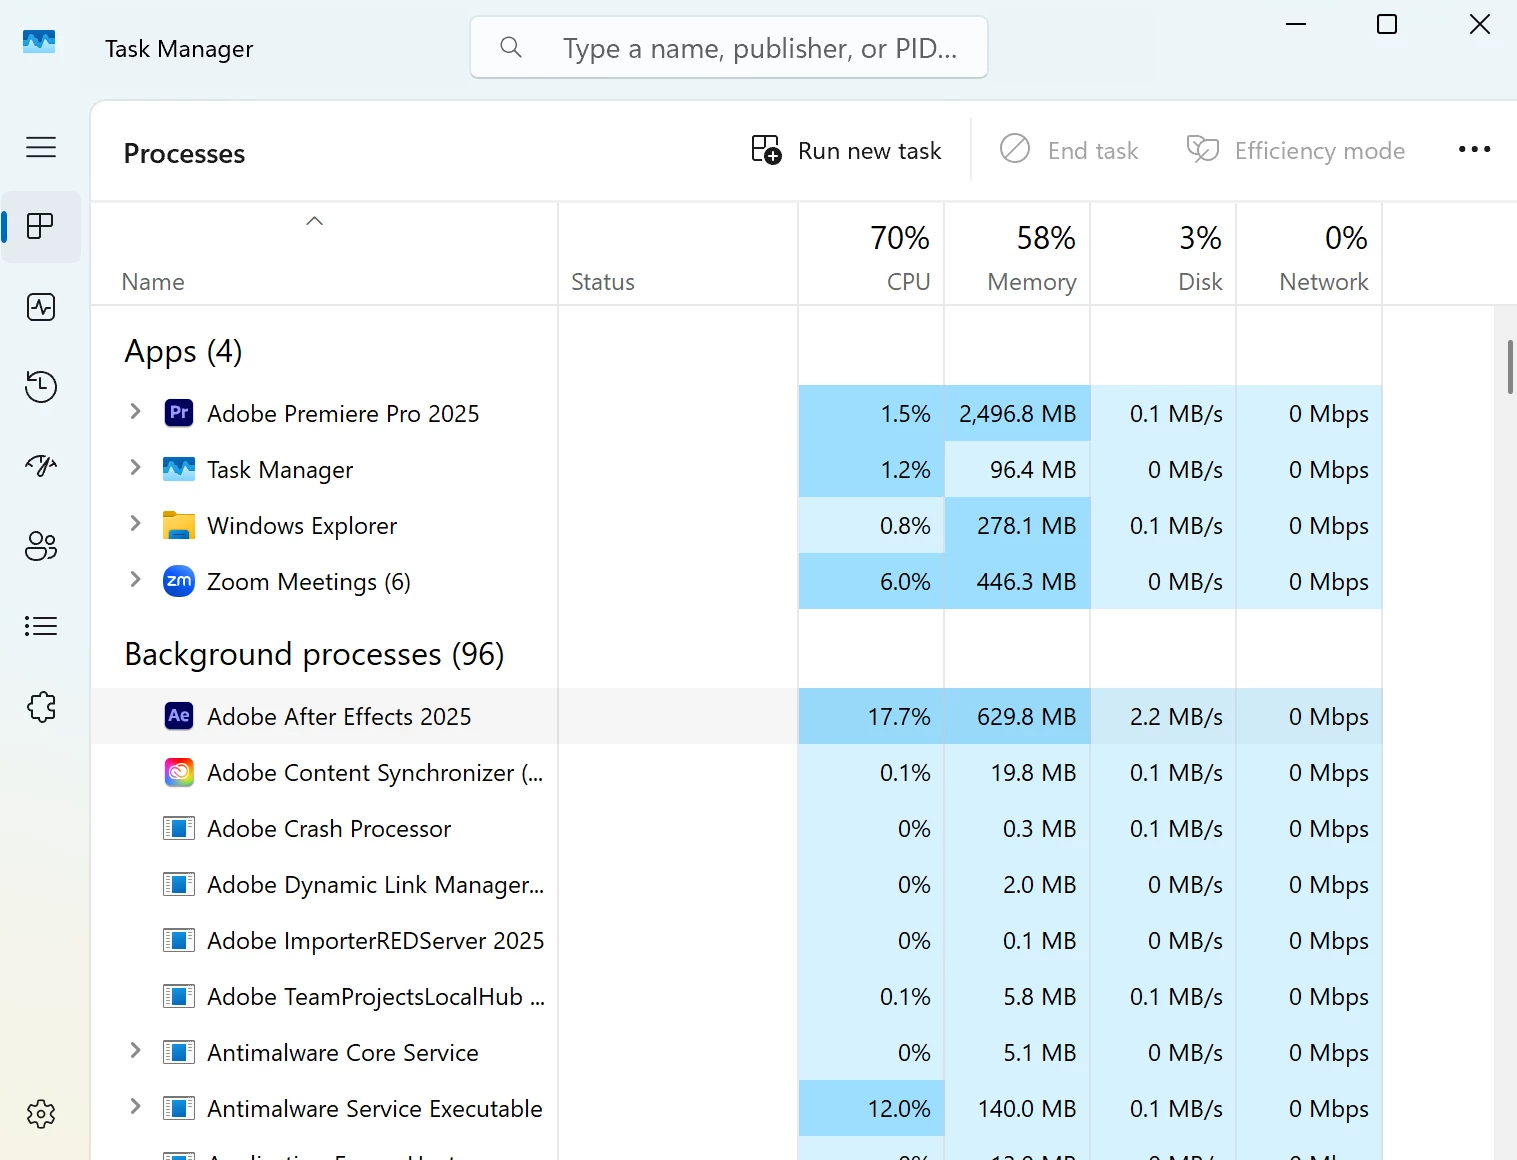
Task: Open the Users sidebar icon
Action: pos(41,546)
